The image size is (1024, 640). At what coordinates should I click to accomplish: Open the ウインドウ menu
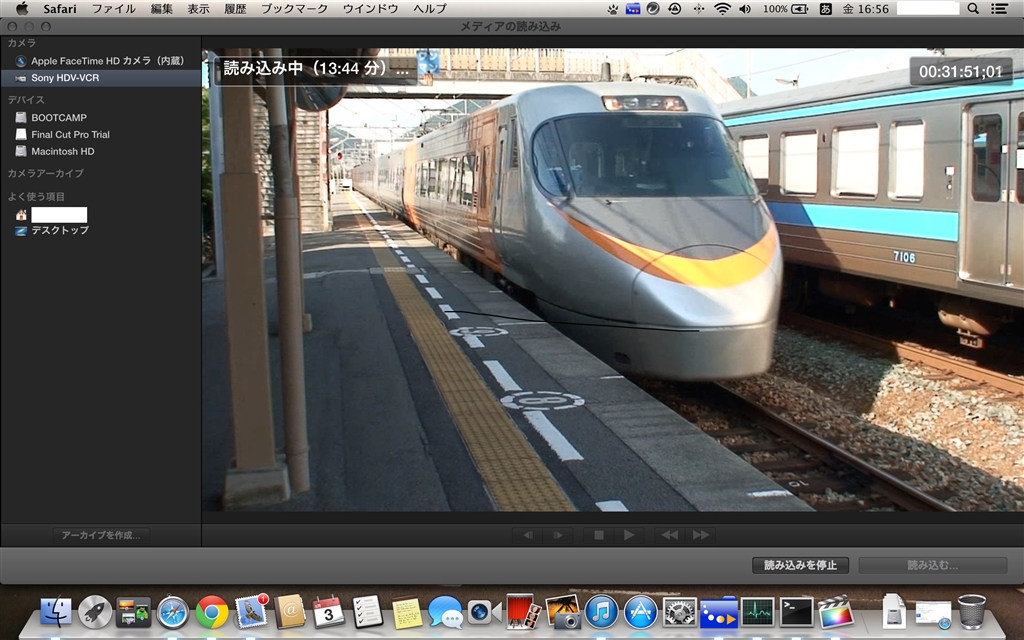click(370, 8)
